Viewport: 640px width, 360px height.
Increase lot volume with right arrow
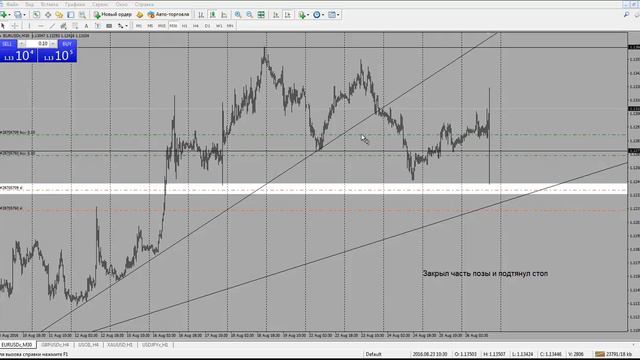click(x=53, y=44)
